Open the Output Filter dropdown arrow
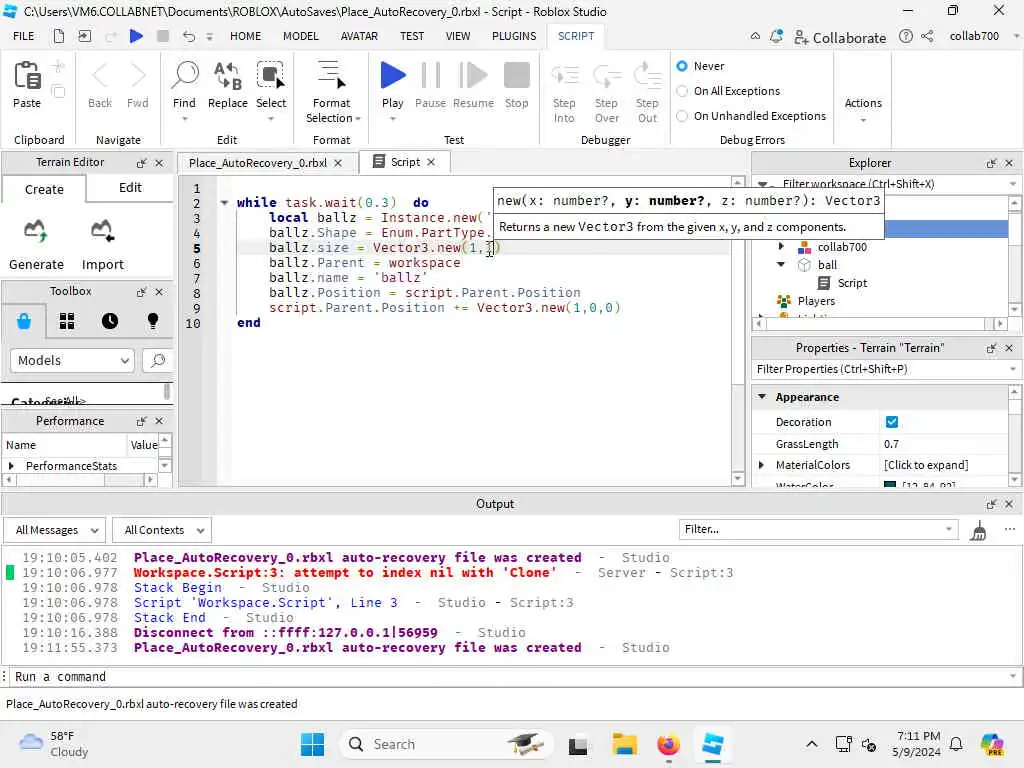Image resolution: width=1024 pixels, height=768 pixels. tap(949, 529)
